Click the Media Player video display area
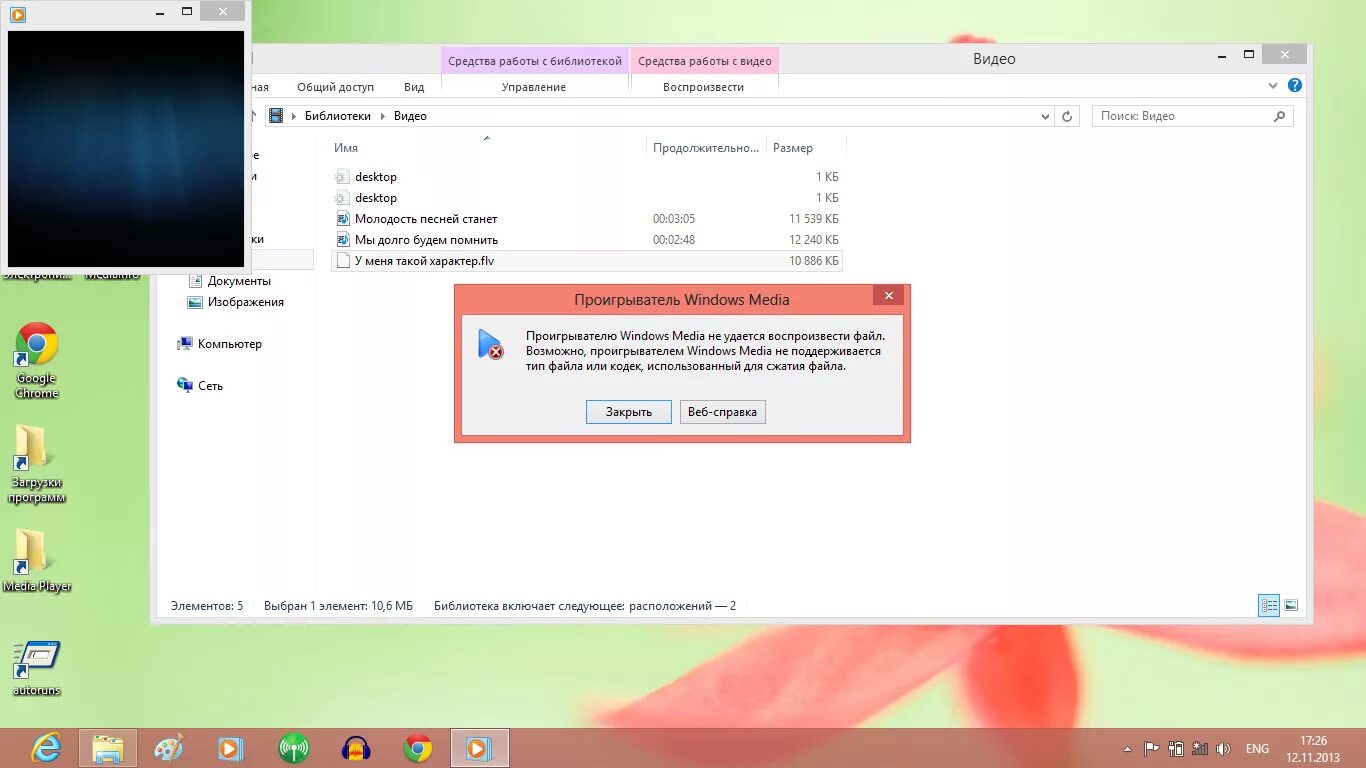This screenshot has width=1366, height=768. [126, 148]
